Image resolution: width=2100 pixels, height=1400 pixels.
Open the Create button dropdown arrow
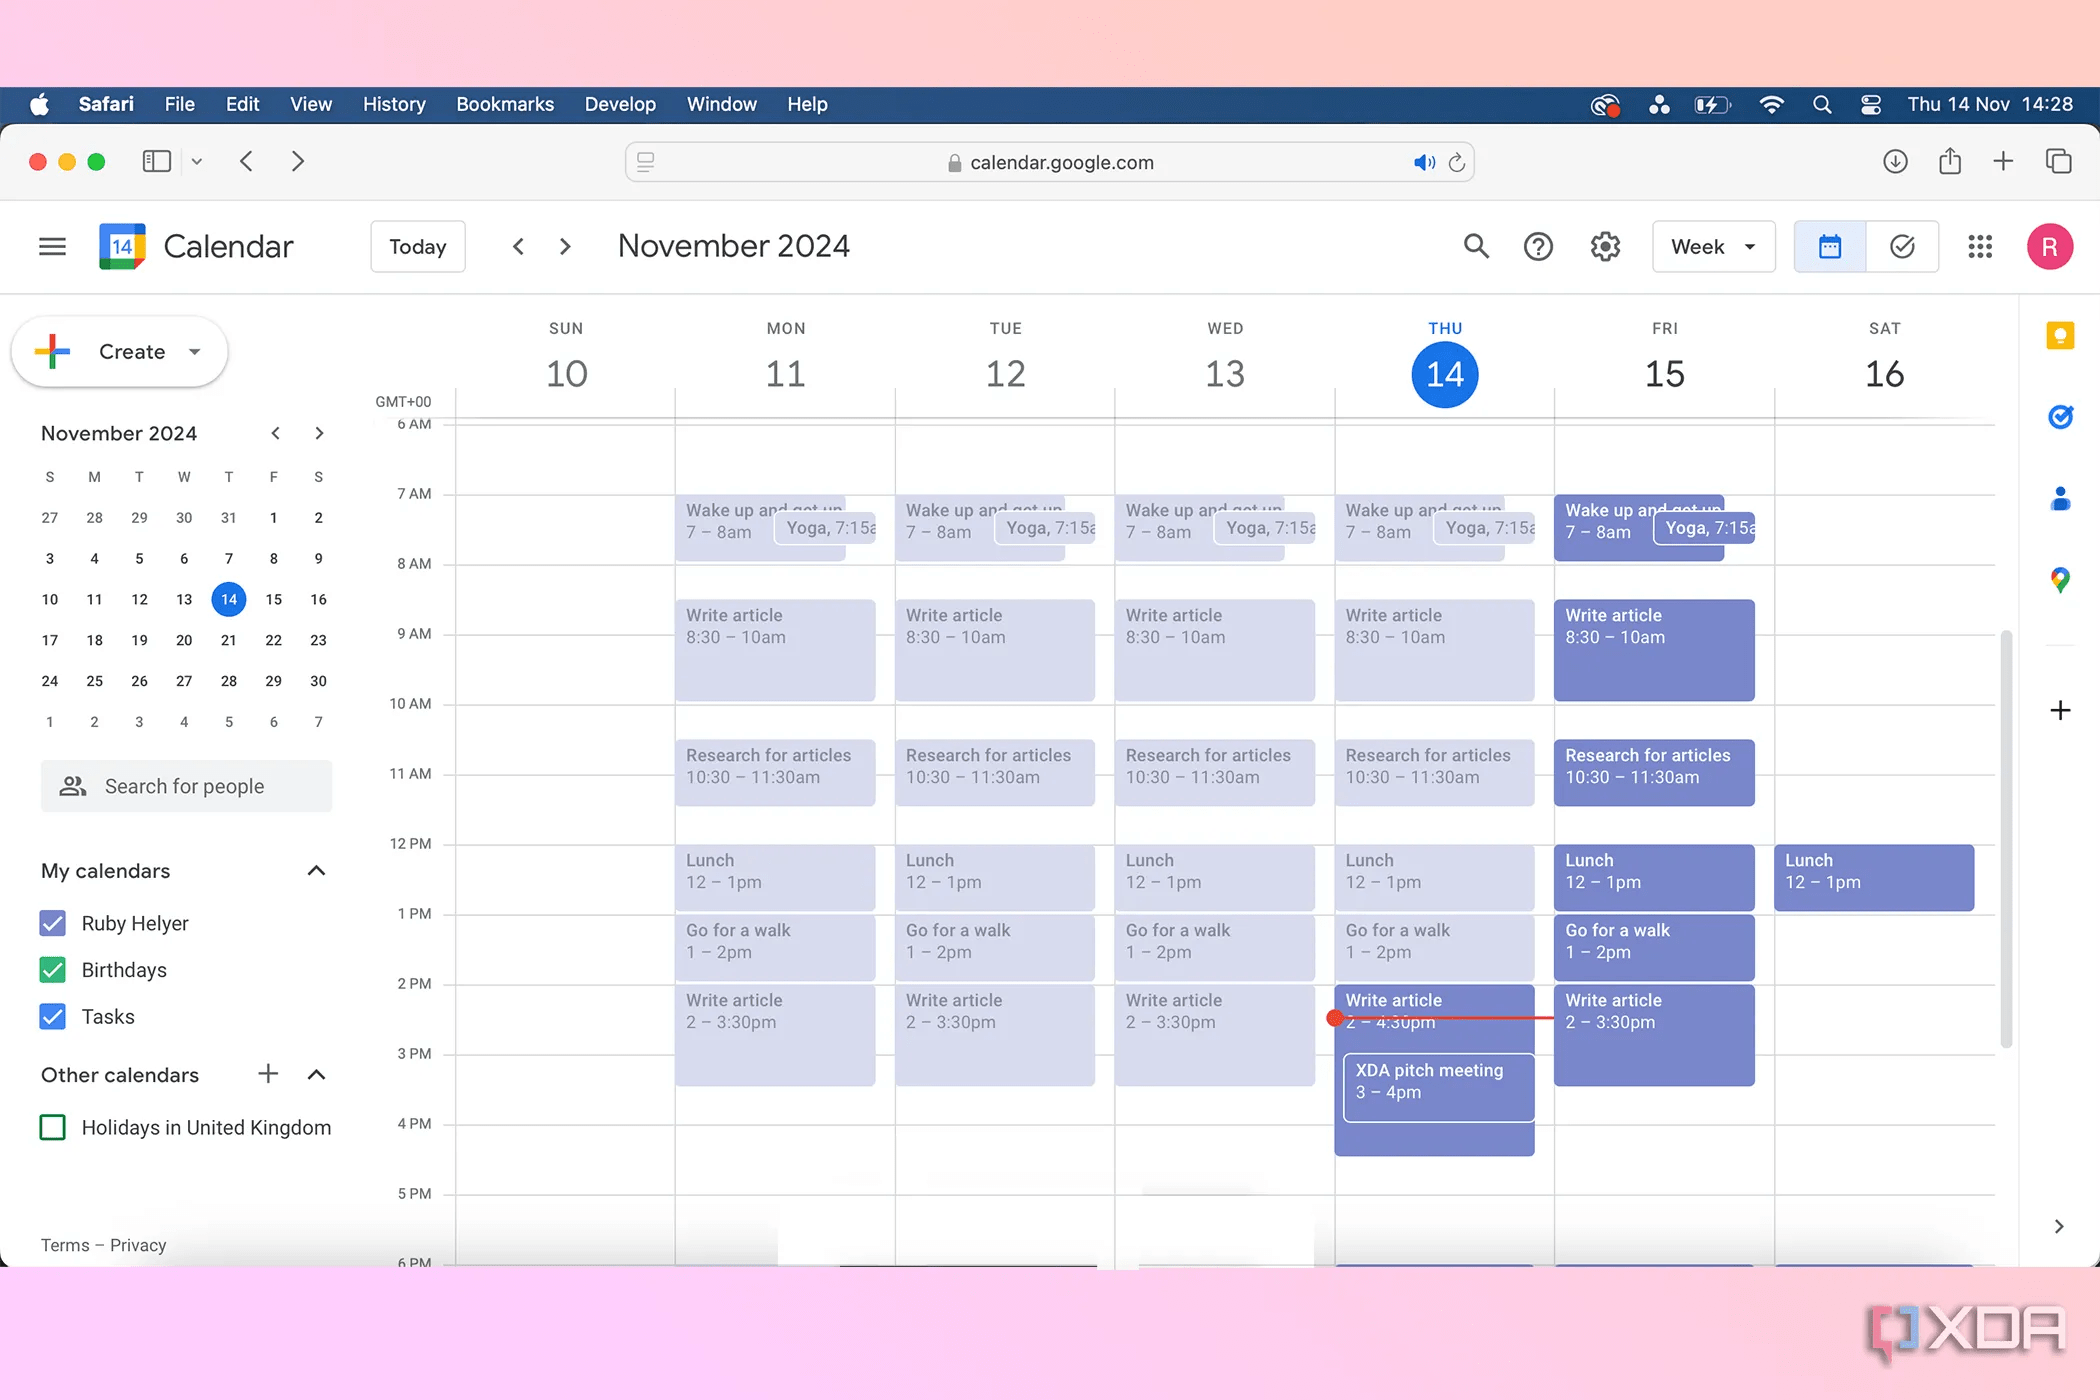coord(195,352)
